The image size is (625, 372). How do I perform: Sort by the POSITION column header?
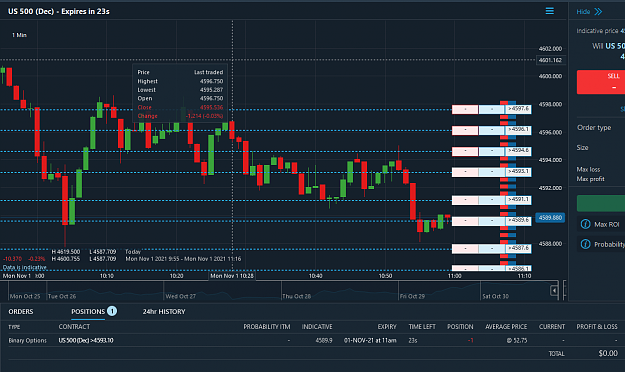(x=460, y=327)
